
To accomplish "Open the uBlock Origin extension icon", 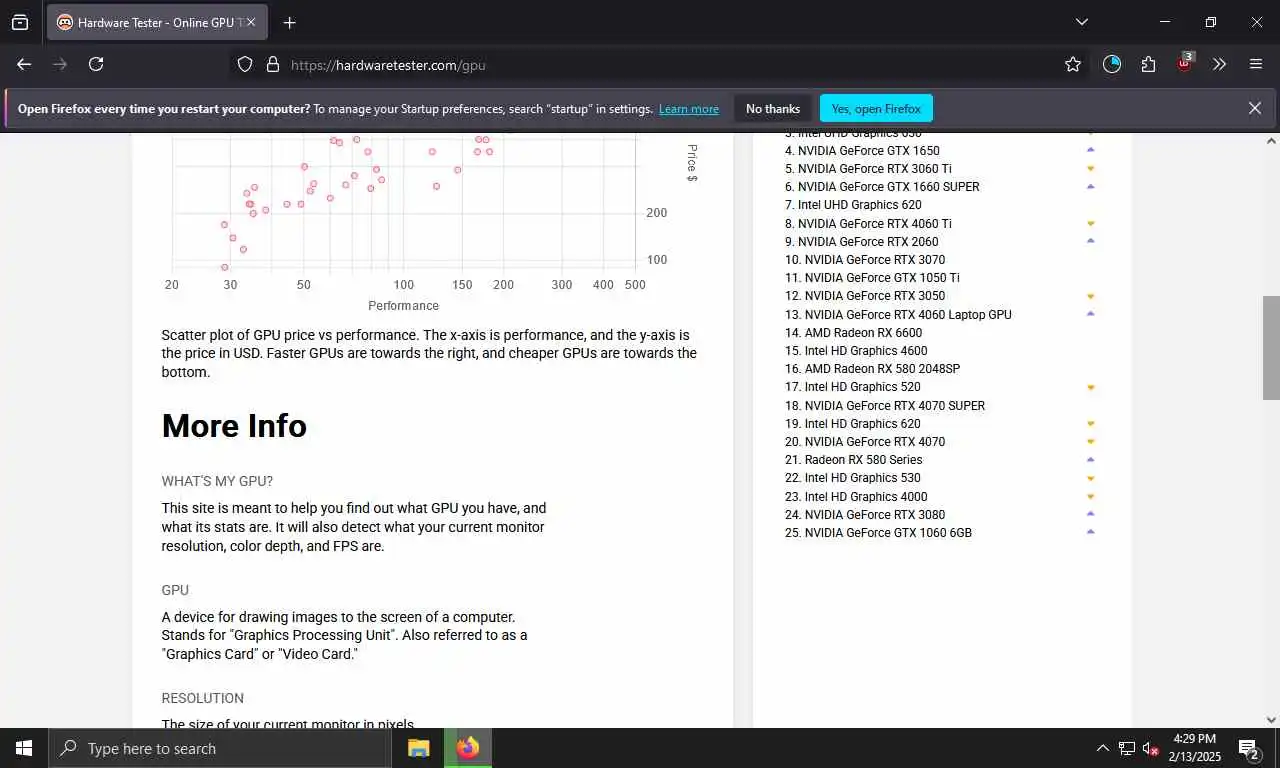I will [1185, 63].
